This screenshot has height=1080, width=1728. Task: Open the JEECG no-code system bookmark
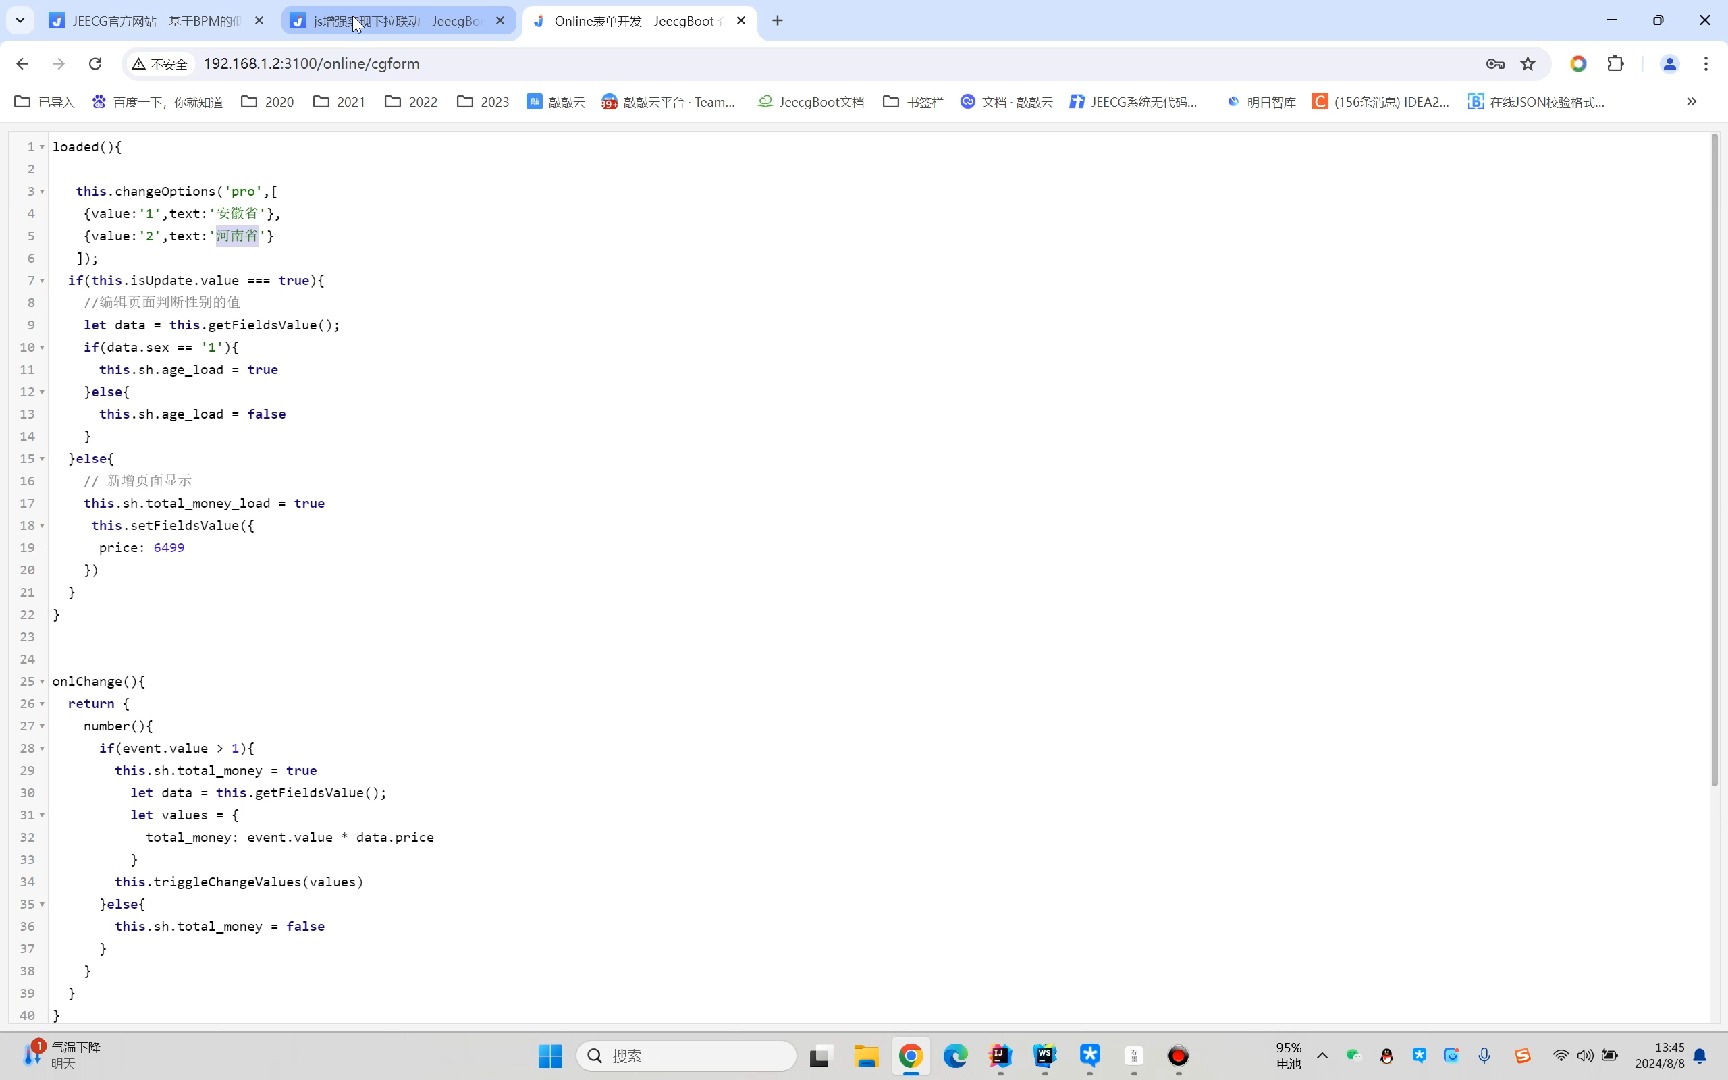coord(1133,101)
